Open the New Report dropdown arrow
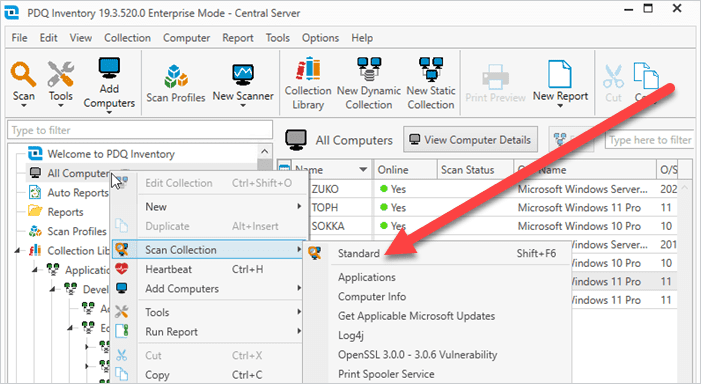Image resolution: width=701 pixels, height=384 pixels. [x=560, y=106]
